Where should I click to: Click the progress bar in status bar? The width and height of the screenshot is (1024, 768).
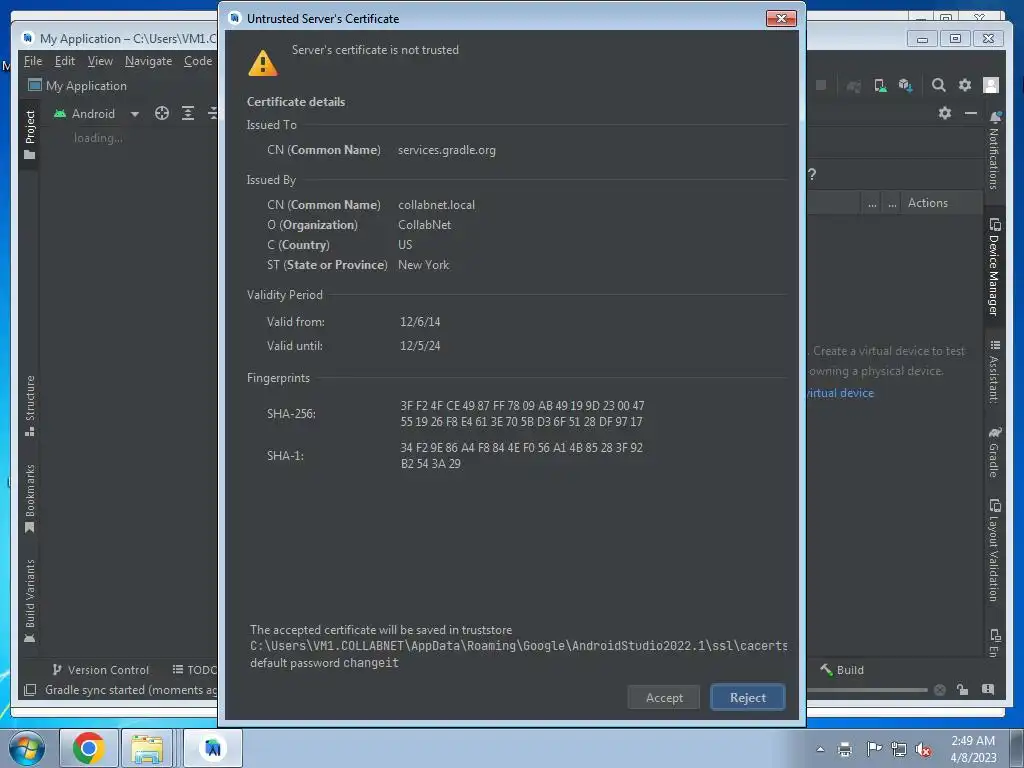pos(867,690)
